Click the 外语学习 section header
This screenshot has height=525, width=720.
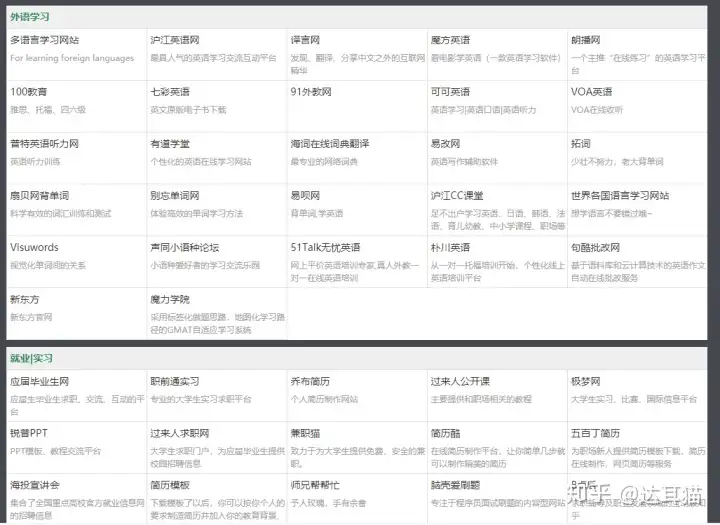29,17
